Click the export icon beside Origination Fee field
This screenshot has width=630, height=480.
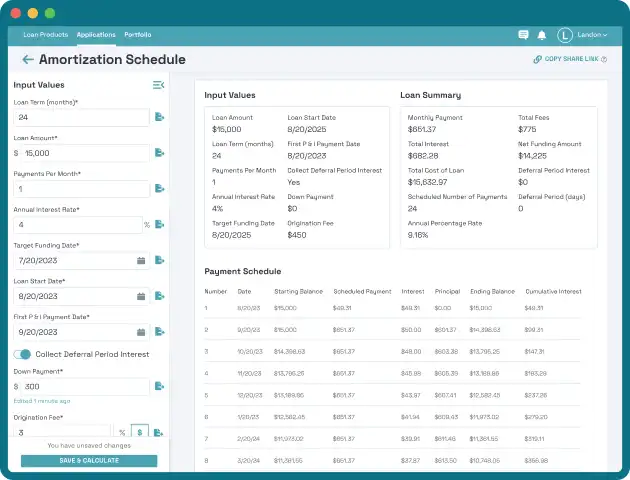tap(158, 433)
